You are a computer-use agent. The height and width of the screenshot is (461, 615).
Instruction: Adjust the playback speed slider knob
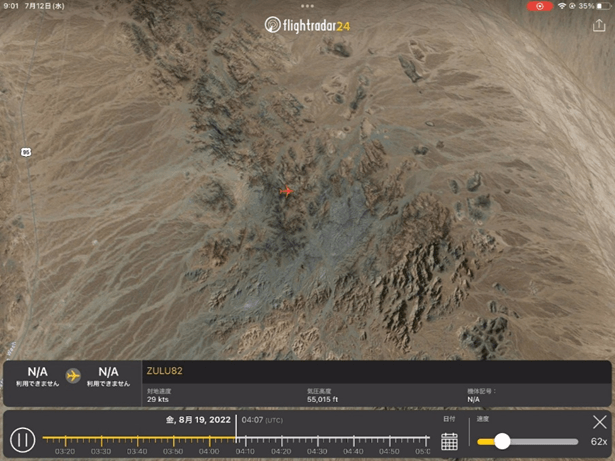click(x=502, y=441)
